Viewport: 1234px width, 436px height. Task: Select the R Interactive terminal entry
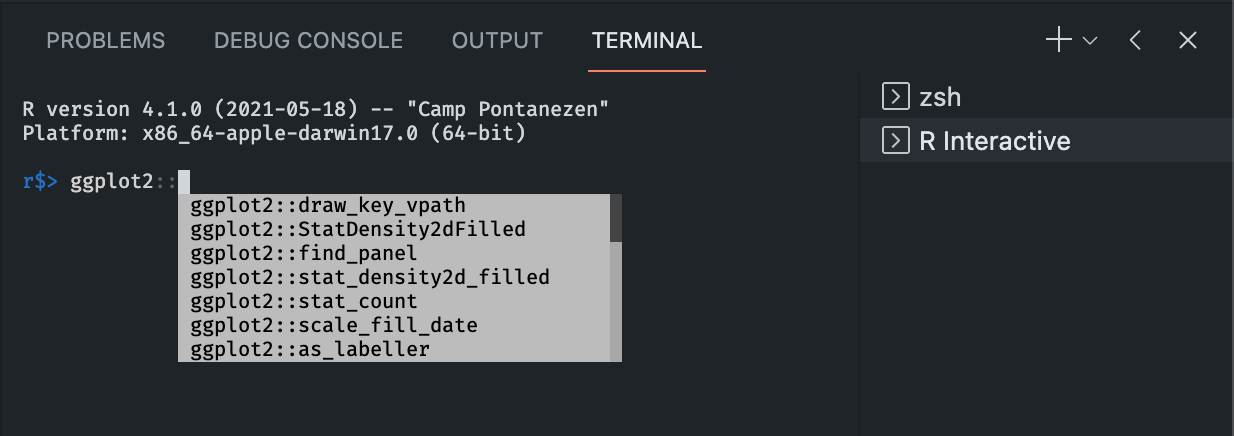point(1047,141)
